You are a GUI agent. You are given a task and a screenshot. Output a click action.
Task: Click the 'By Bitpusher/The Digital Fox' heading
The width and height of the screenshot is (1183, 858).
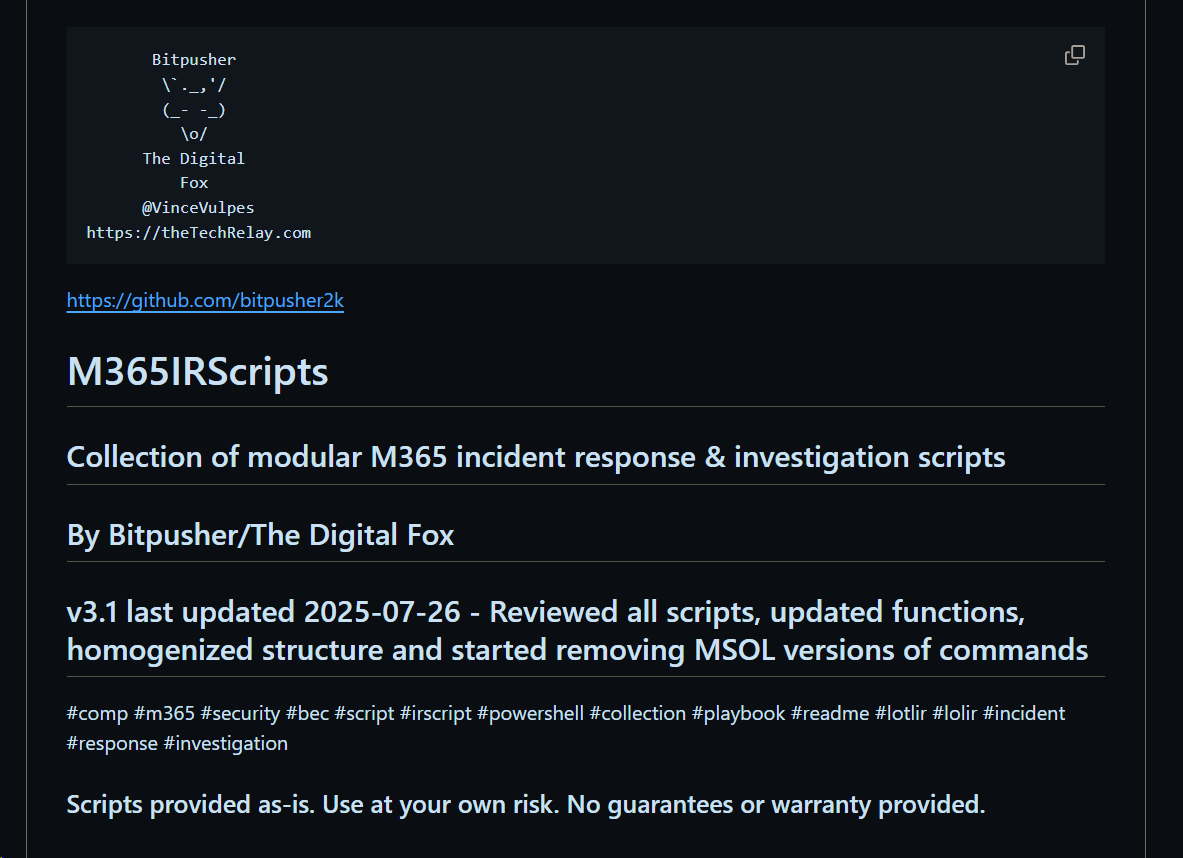click(x=260, y=535)
